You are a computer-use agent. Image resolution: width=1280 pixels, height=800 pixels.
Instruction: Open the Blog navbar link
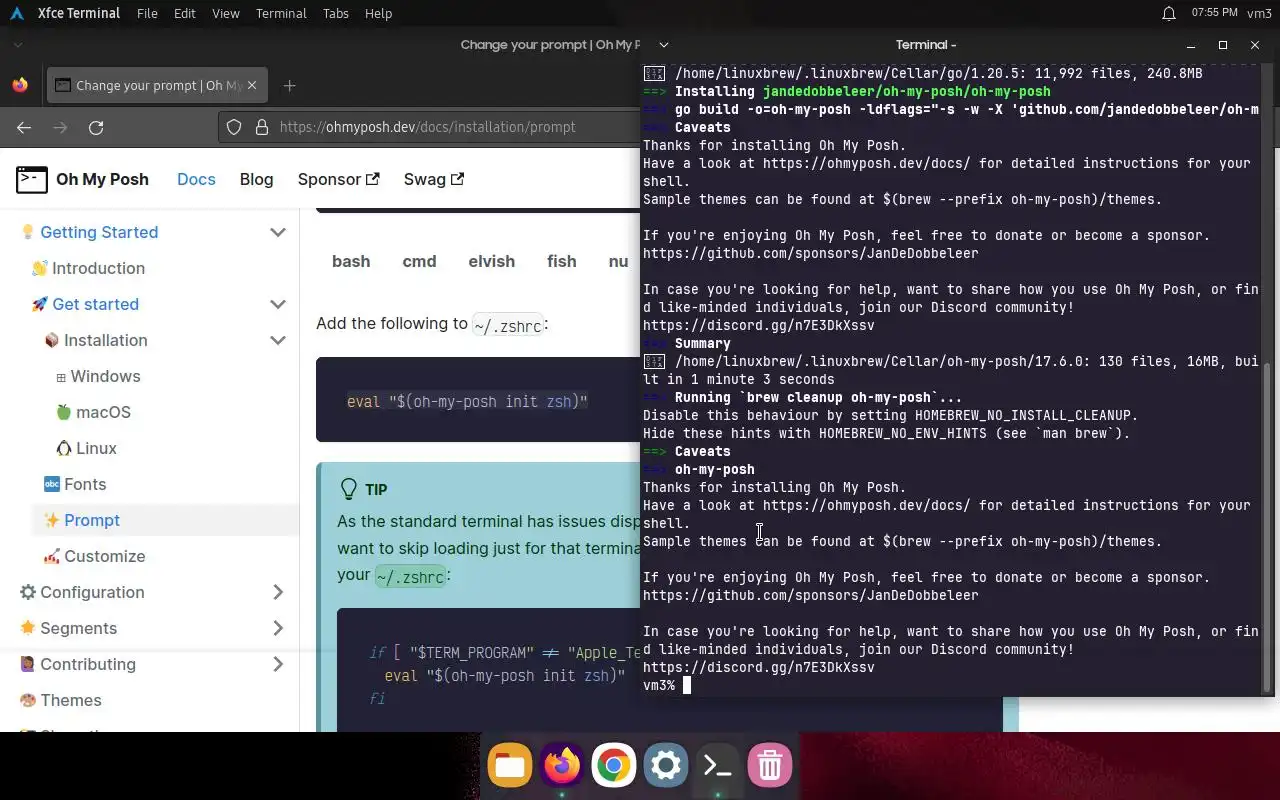tap(256, 179)
